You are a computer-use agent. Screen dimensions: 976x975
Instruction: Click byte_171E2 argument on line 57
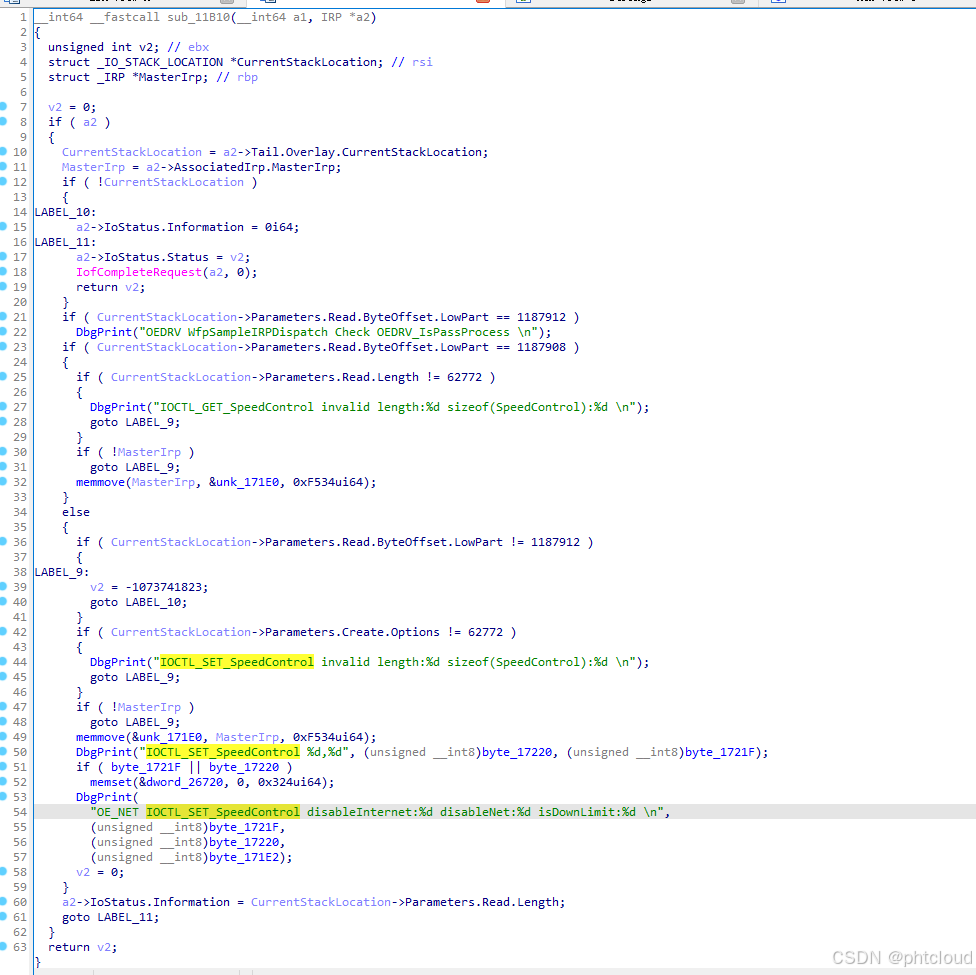243,857
